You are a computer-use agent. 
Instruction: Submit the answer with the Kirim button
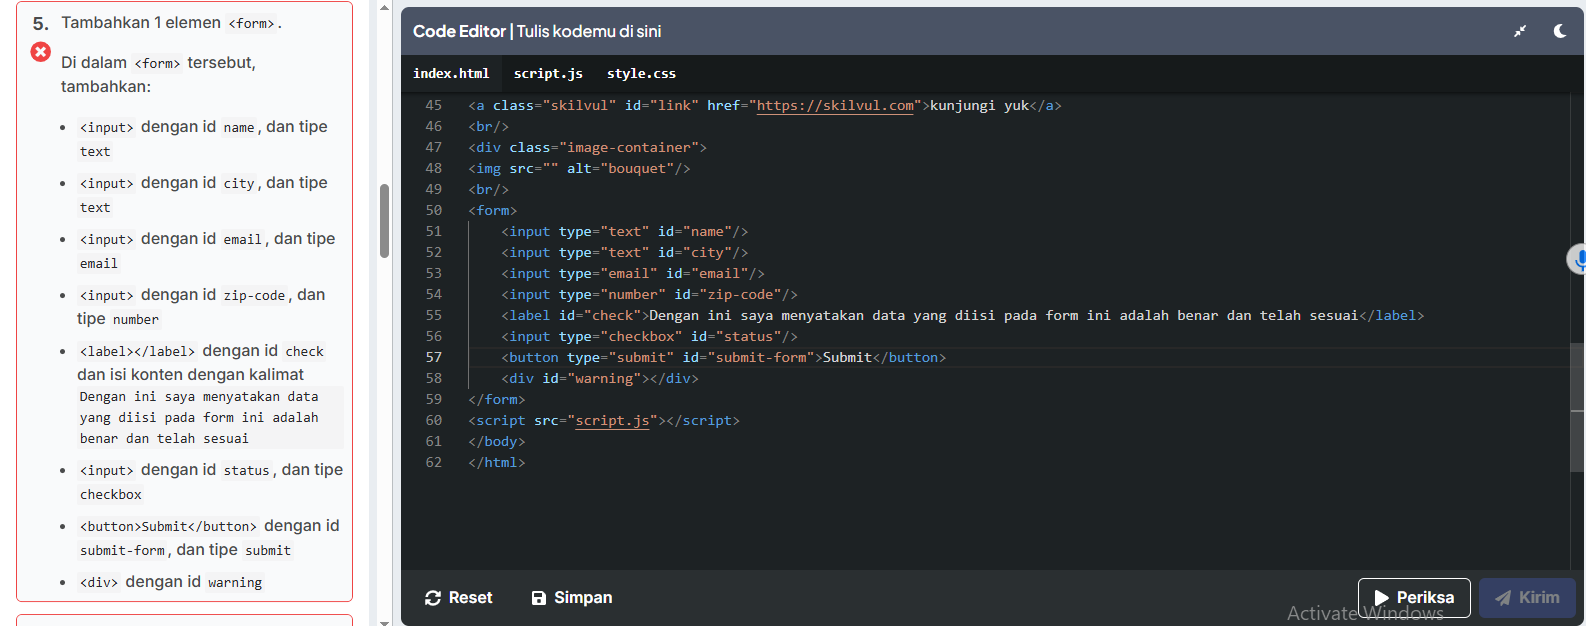click(1527, 597)
